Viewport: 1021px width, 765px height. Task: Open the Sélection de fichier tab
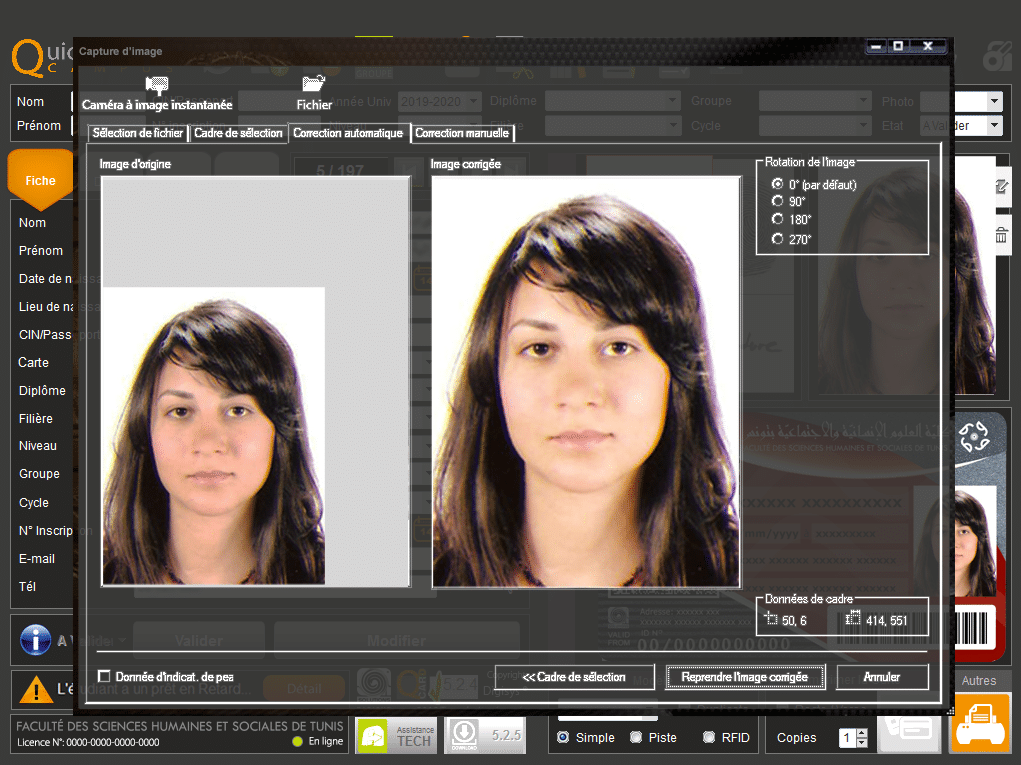(138, 133)
